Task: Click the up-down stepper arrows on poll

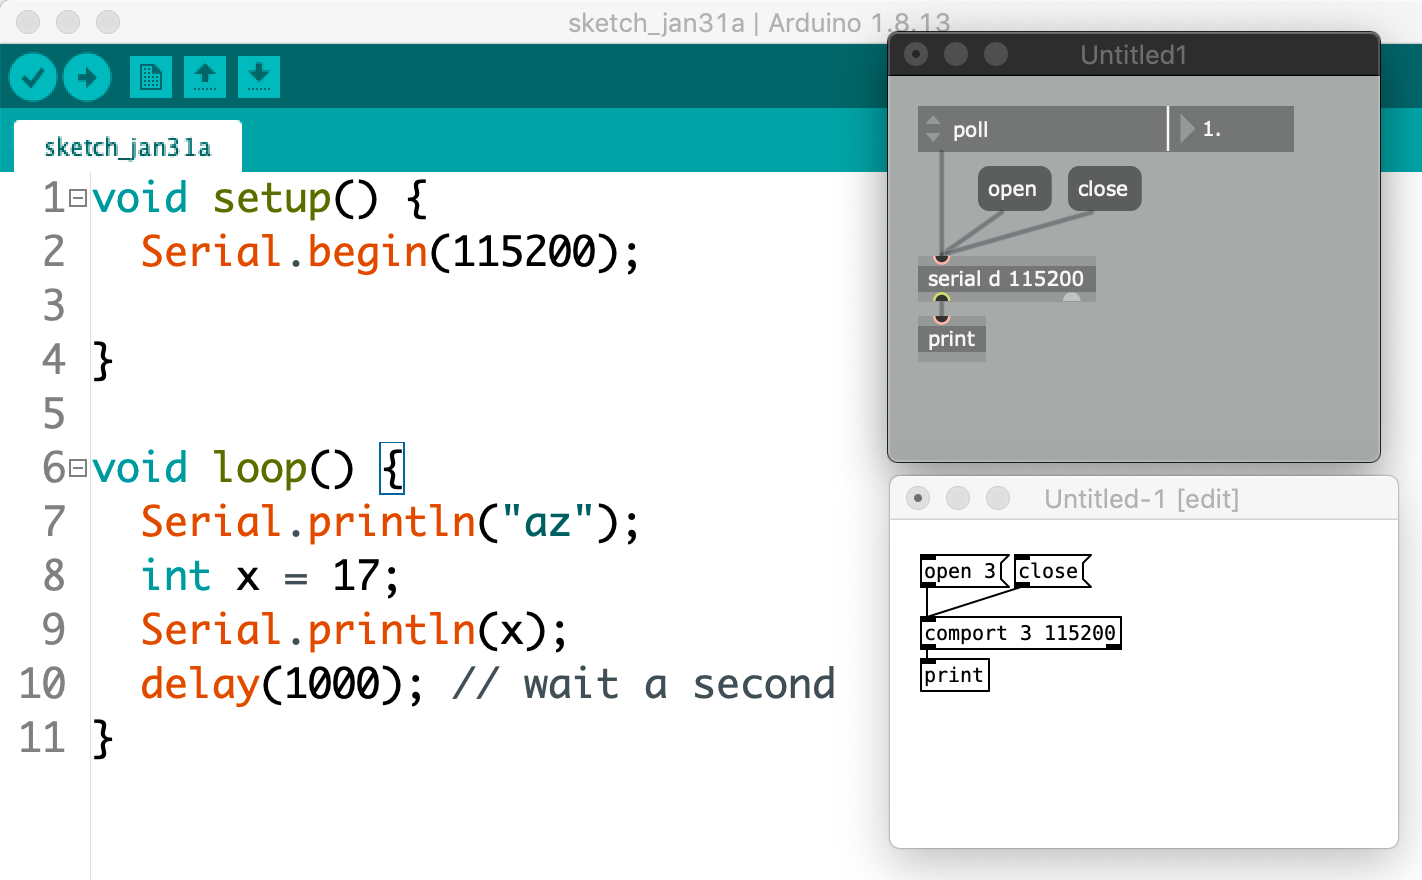Action: click(933, 128)
